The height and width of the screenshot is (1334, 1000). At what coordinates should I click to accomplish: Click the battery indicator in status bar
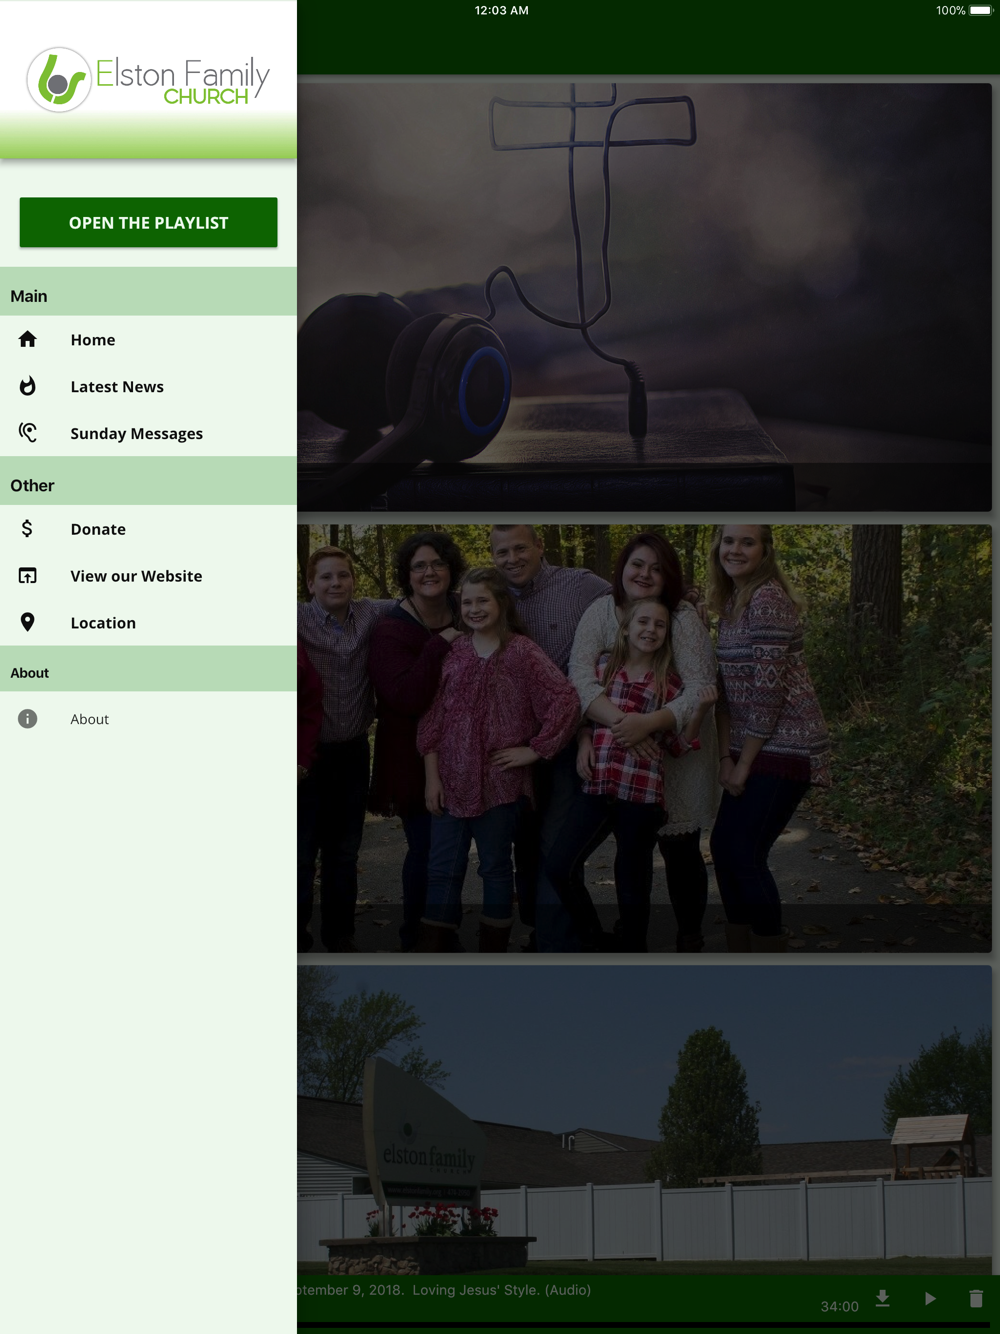pyautogui.click(x=980, y=10)
